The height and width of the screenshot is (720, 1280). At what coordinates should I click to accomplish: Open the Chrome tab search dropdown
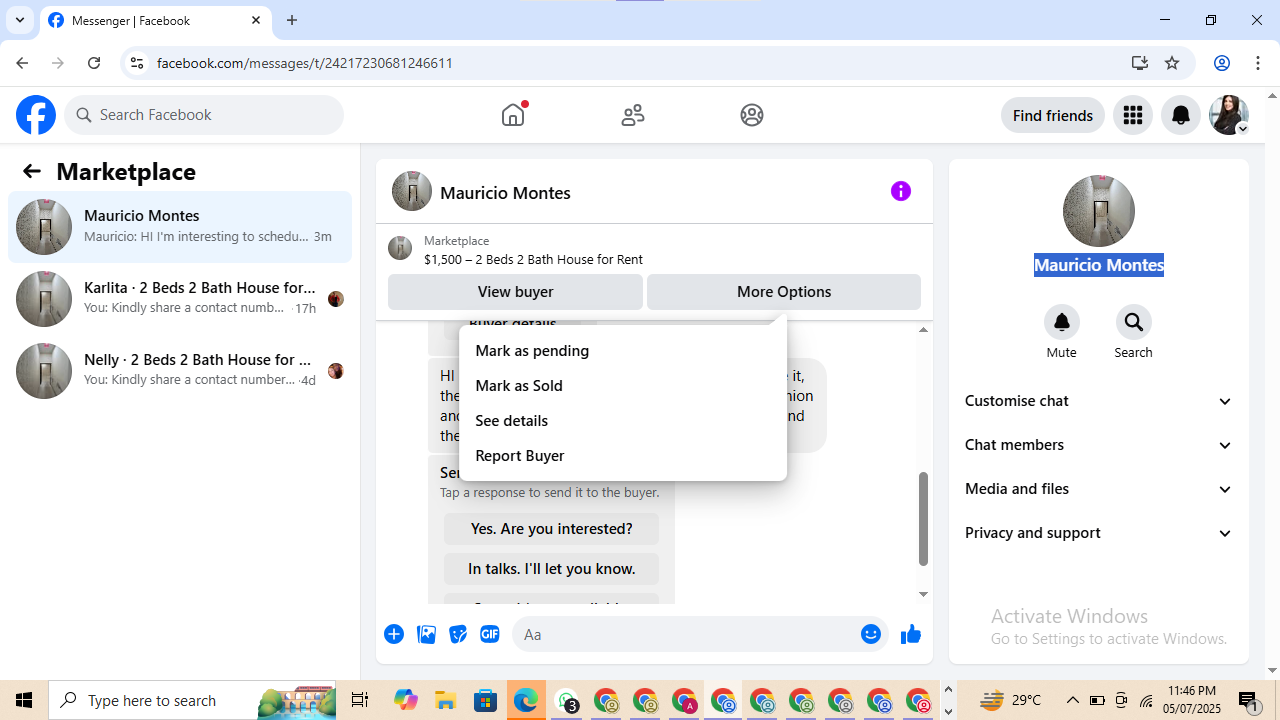coord(20,20)
